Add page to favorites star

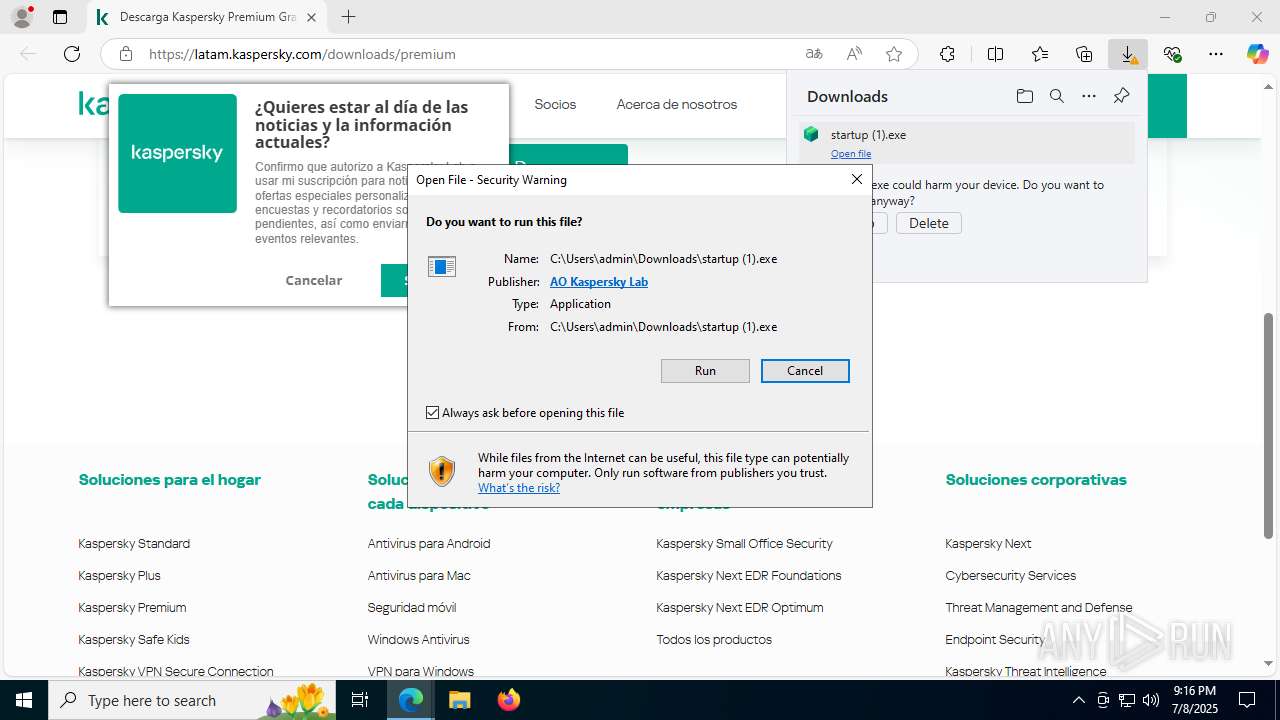coord(894,54)
